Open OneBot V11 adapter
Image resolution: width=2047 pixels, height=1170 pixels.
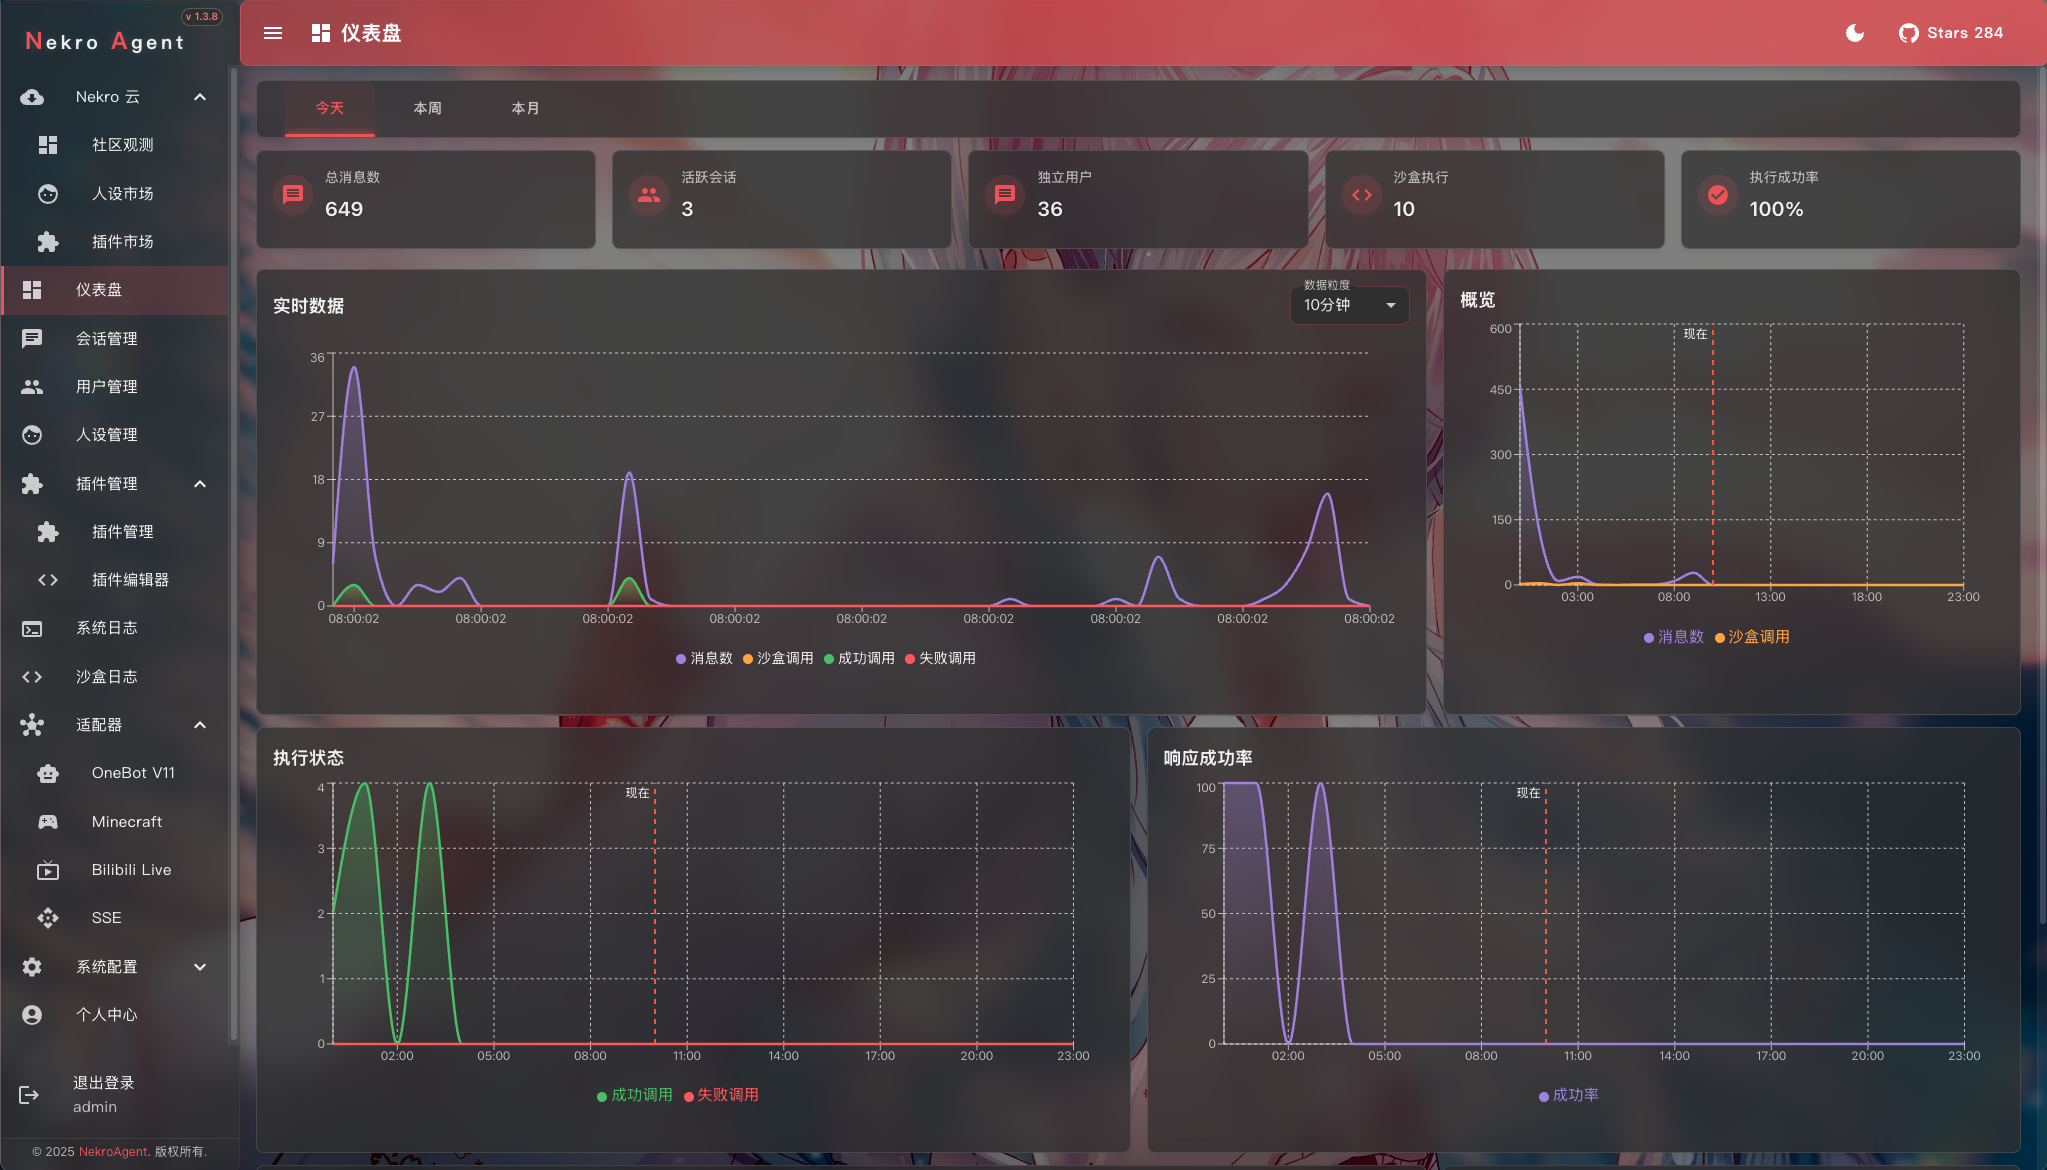132,773
